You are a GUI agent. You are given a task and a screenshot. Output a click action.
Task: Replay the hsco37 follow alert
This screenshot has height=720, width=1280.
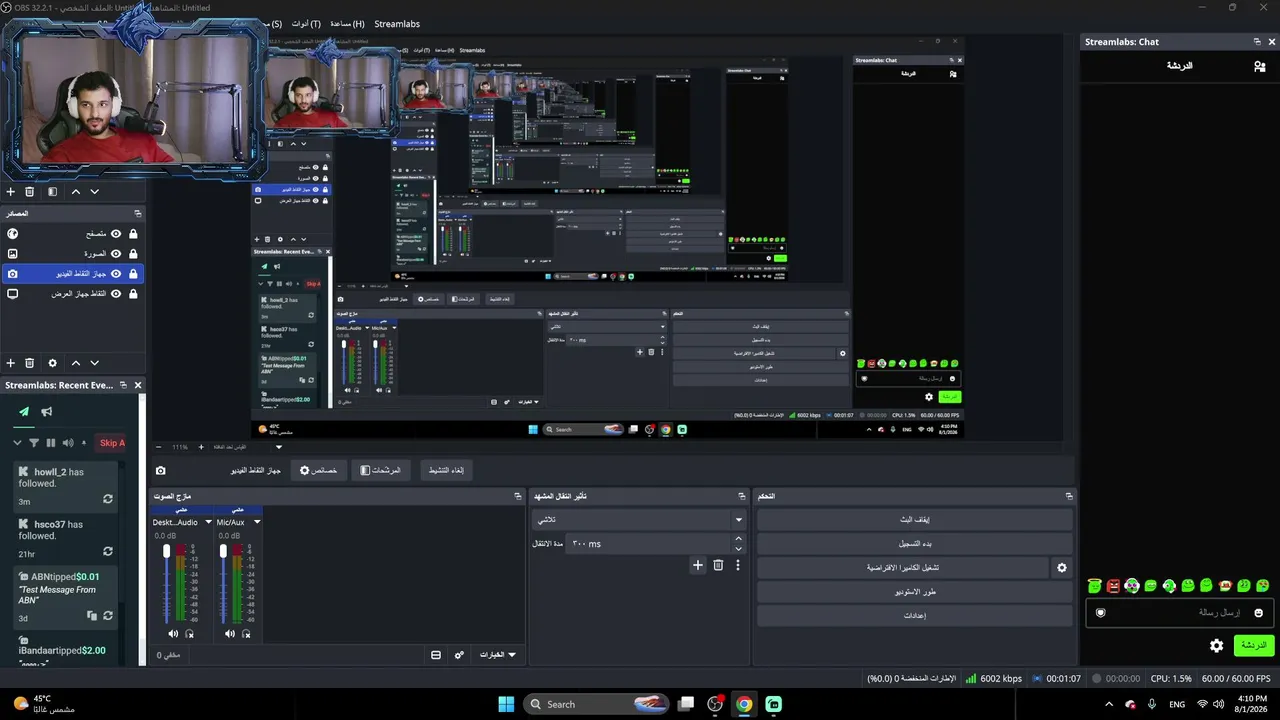pos(108,551)
